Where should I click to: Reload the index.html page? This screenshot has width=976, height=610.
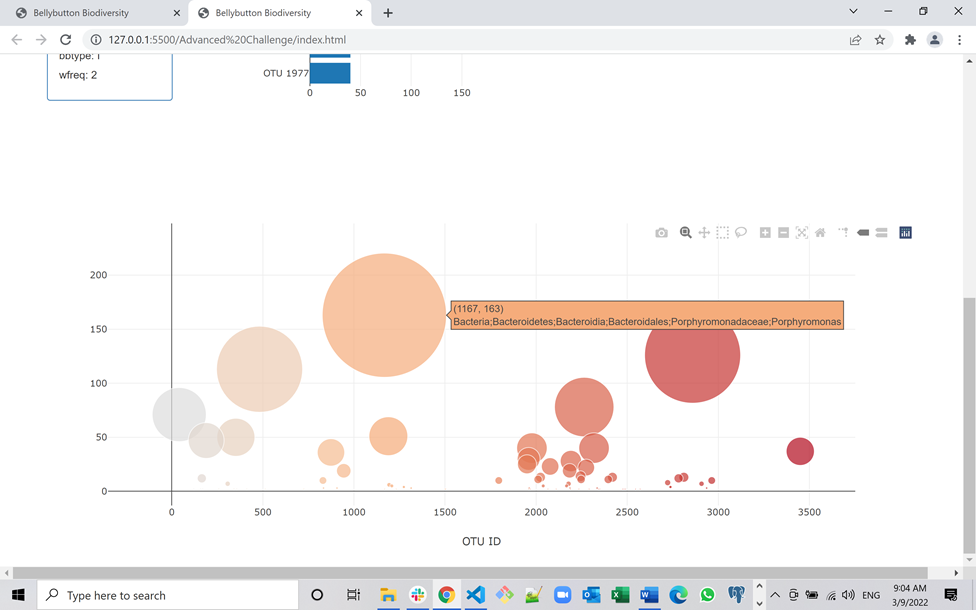[x=65, y=37]
